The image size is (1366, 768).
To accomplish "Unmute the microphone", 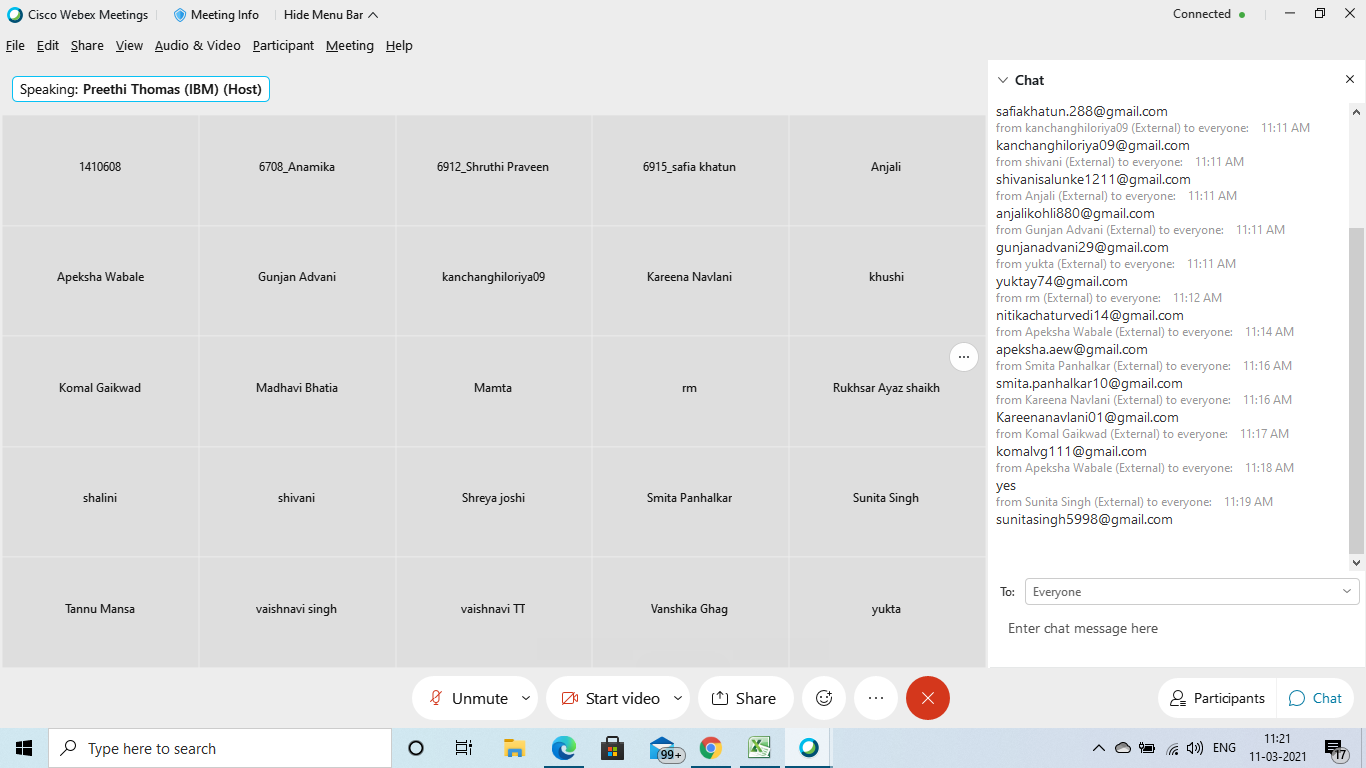I will point(468,698).
